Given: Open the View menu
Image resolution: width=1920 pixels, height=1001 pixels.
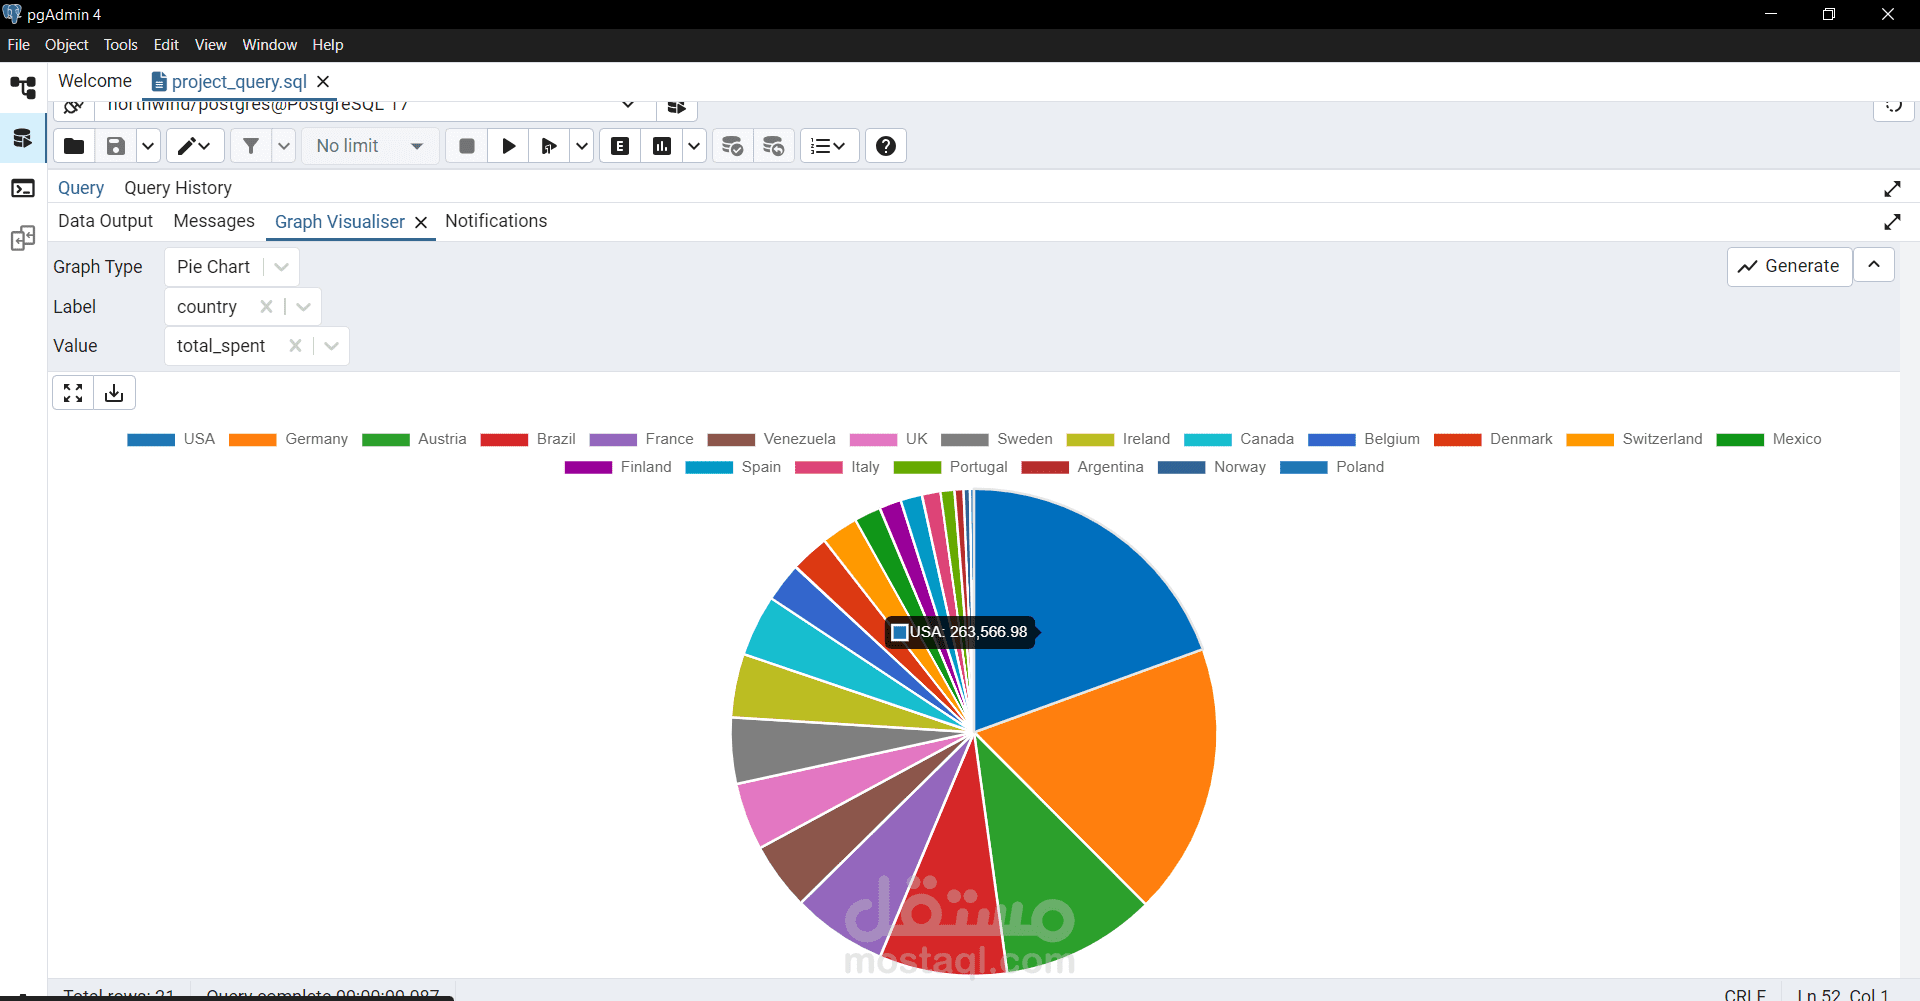Looking at the screenshot, I should [x=211, y=45].
